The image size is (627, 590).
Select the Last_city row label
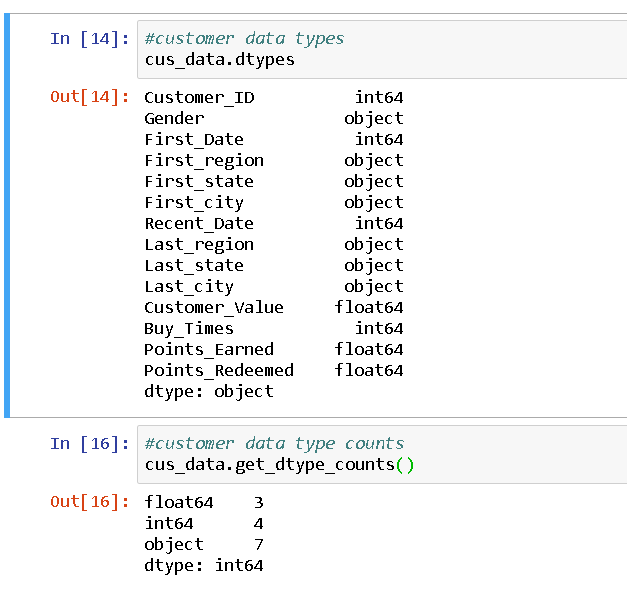tap(189, 287)
